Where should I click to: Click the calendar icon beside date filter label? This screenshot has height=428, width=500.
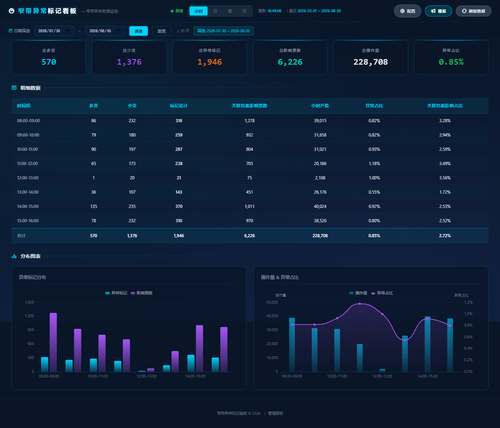tap(10, 31)
